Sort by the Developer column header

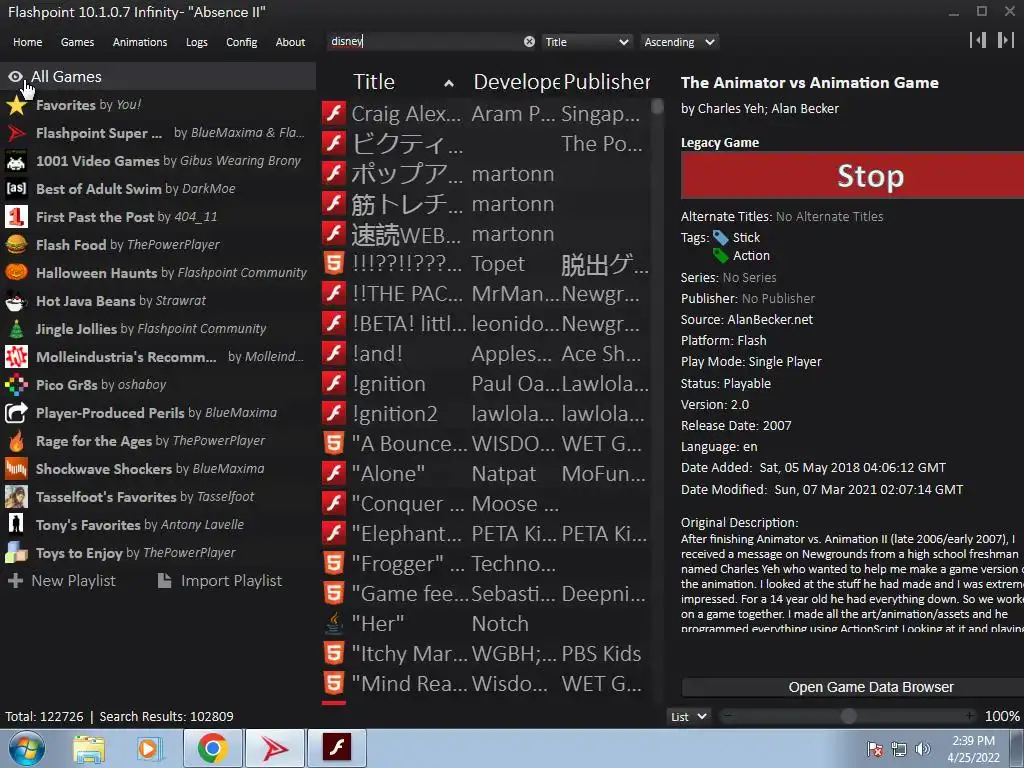click(516, 82)
